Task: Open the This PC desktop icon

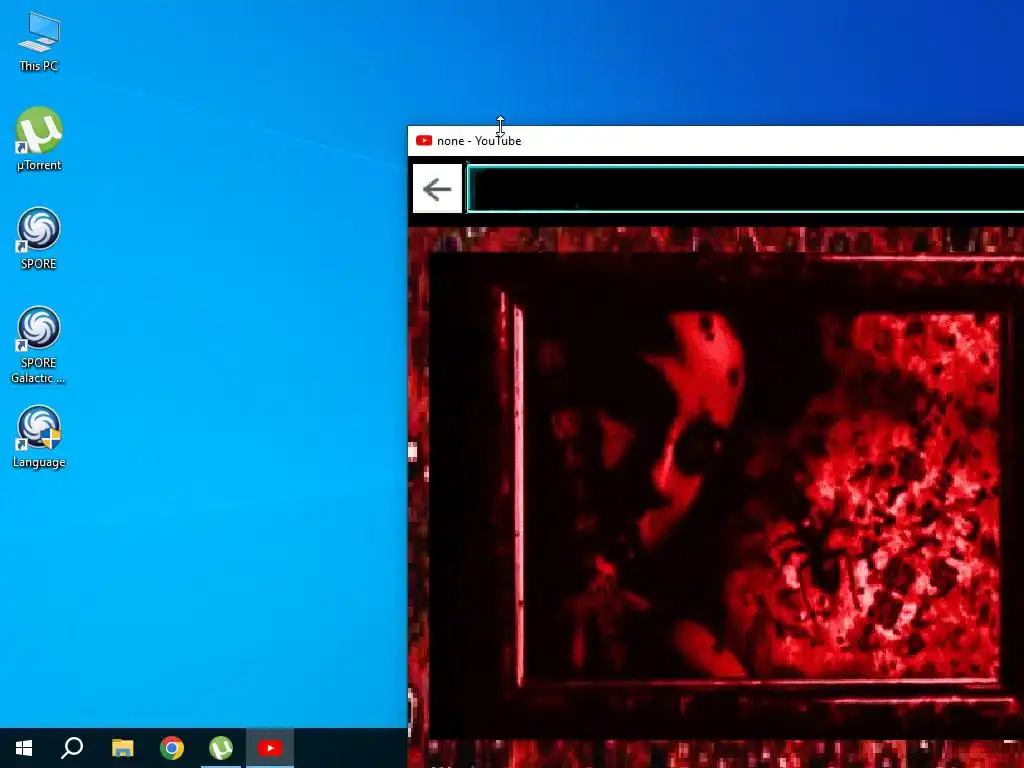Action: click(39, 41)
